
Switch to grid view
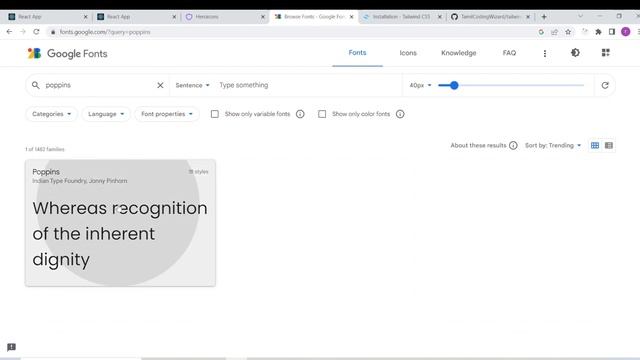click(595, 146)
